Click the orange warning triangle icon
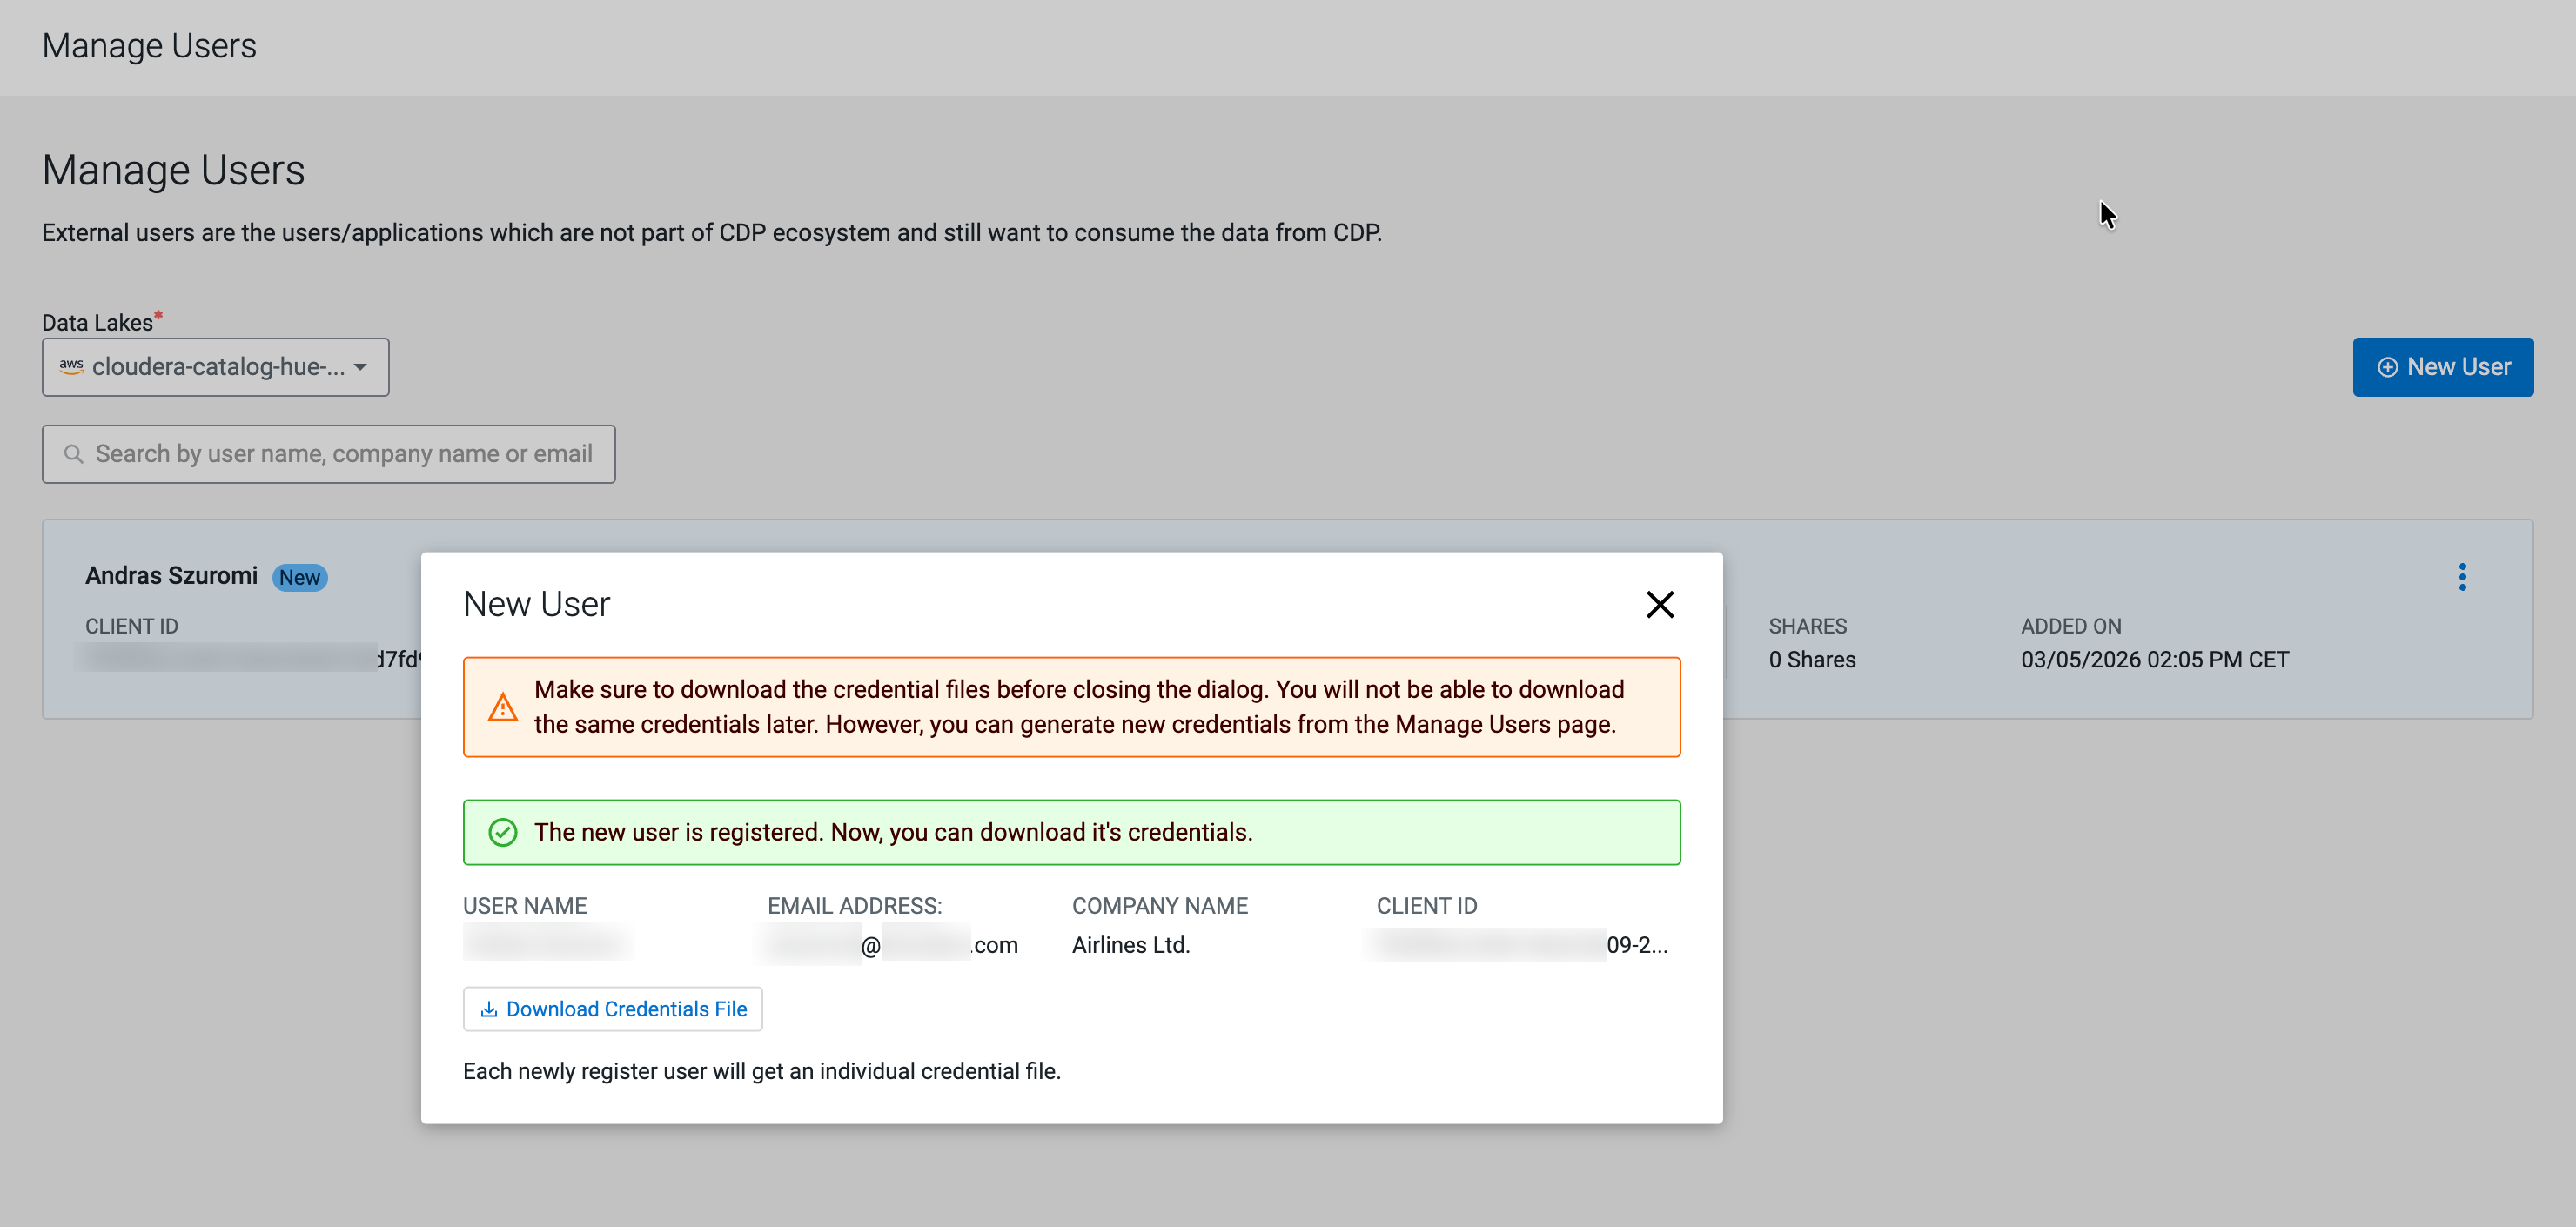2576x1227 pixels. (502, 707)
